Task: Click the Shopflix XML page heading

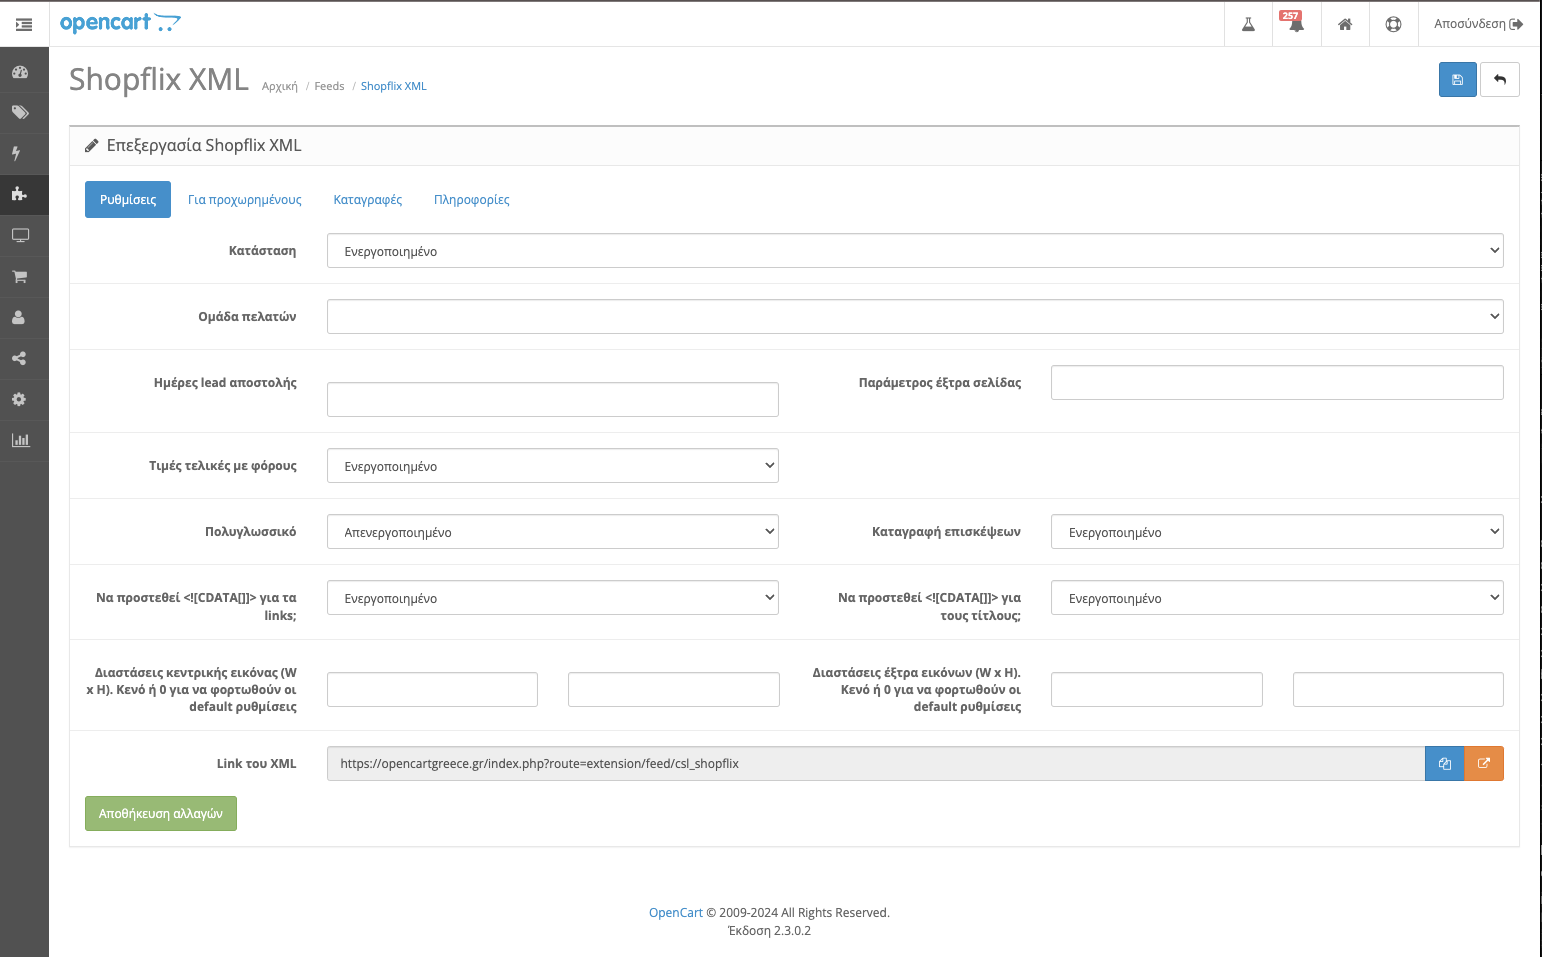Action: [159, 79]
